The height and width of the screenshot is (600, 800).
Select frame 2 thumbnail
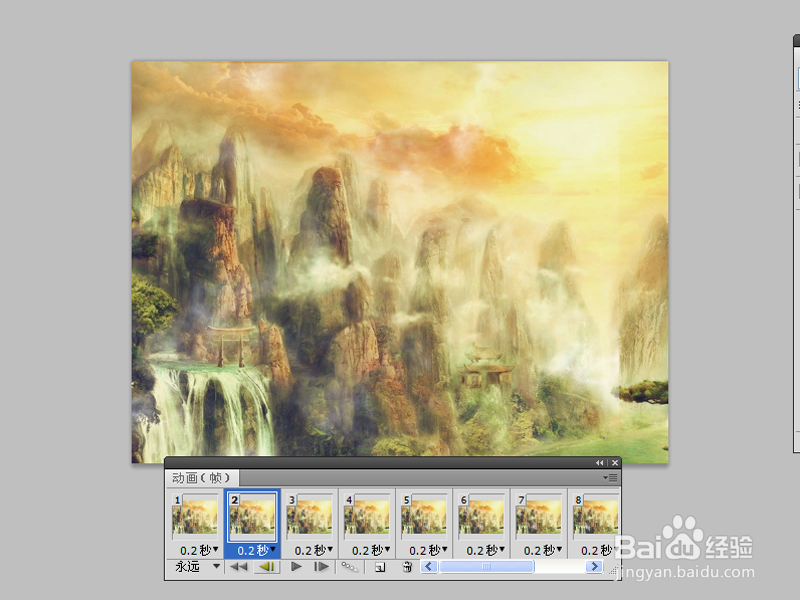pos(252,517)
